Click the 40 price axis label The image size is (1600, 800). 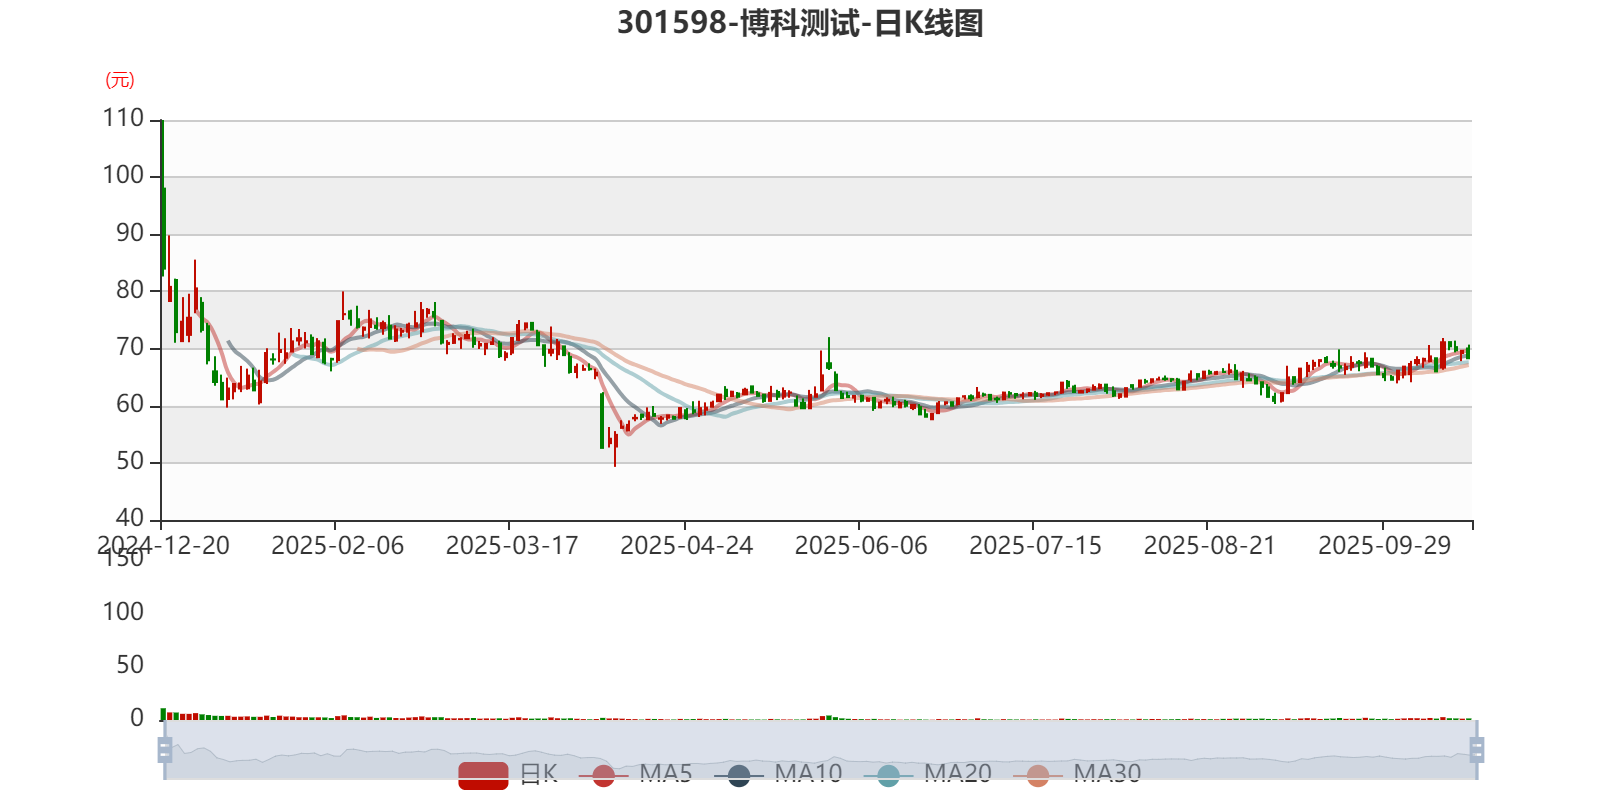click(x=130, y=518)
